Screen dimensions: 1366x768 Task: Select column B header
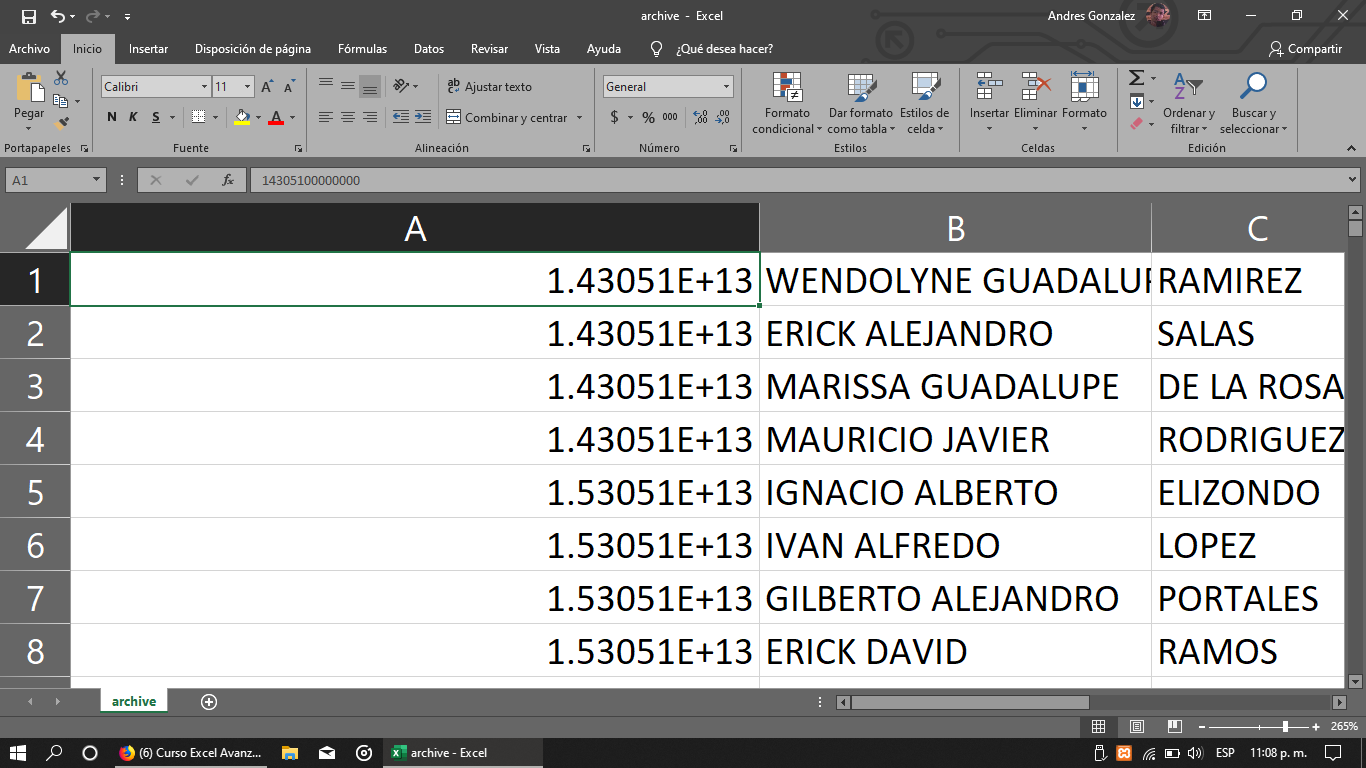(x=955, y=228)
